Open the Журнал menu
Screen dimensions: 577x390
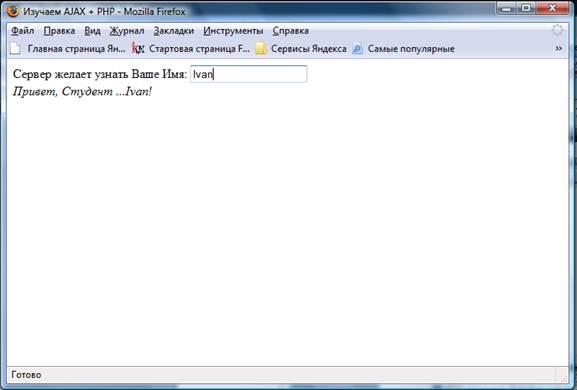pyautogui.click(x=127, y=31)
